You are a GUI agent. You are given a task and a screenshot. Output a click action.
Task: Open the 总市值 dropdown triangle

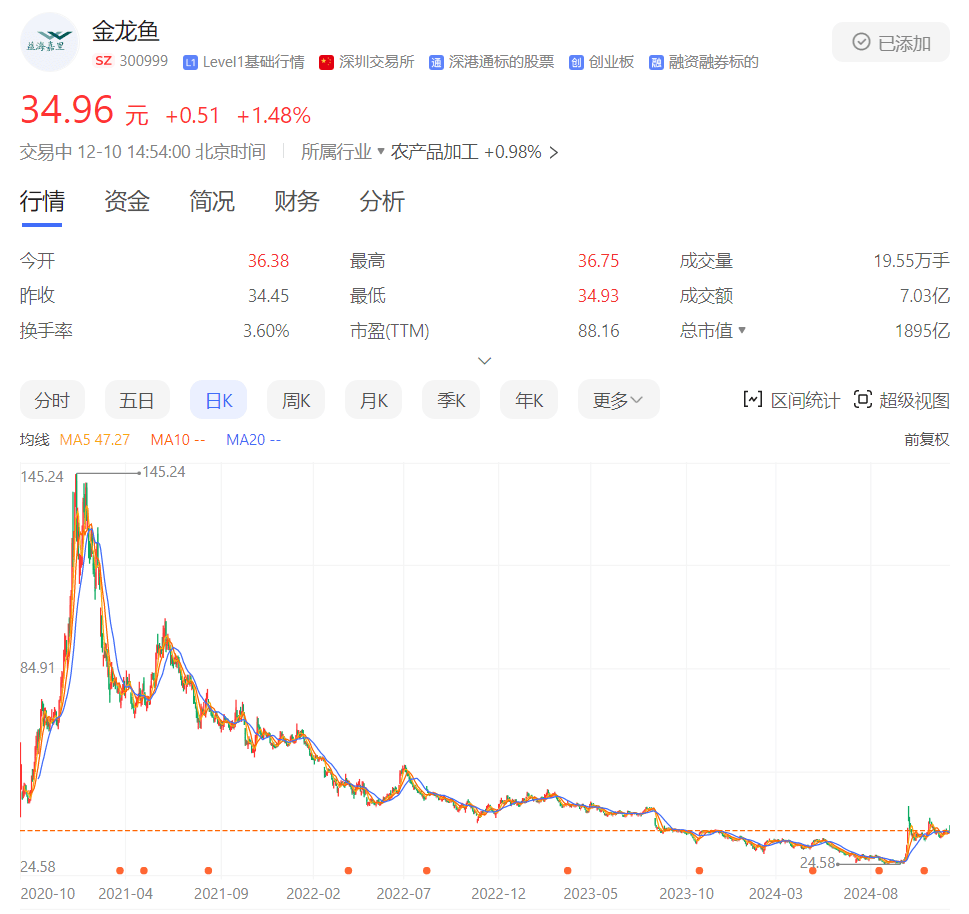[742, 330]
